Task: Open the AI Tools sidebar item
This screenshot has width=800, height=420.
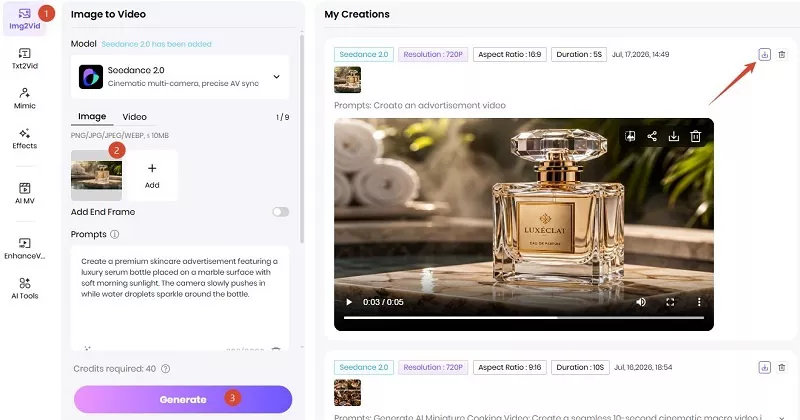Action: (24, 288)
